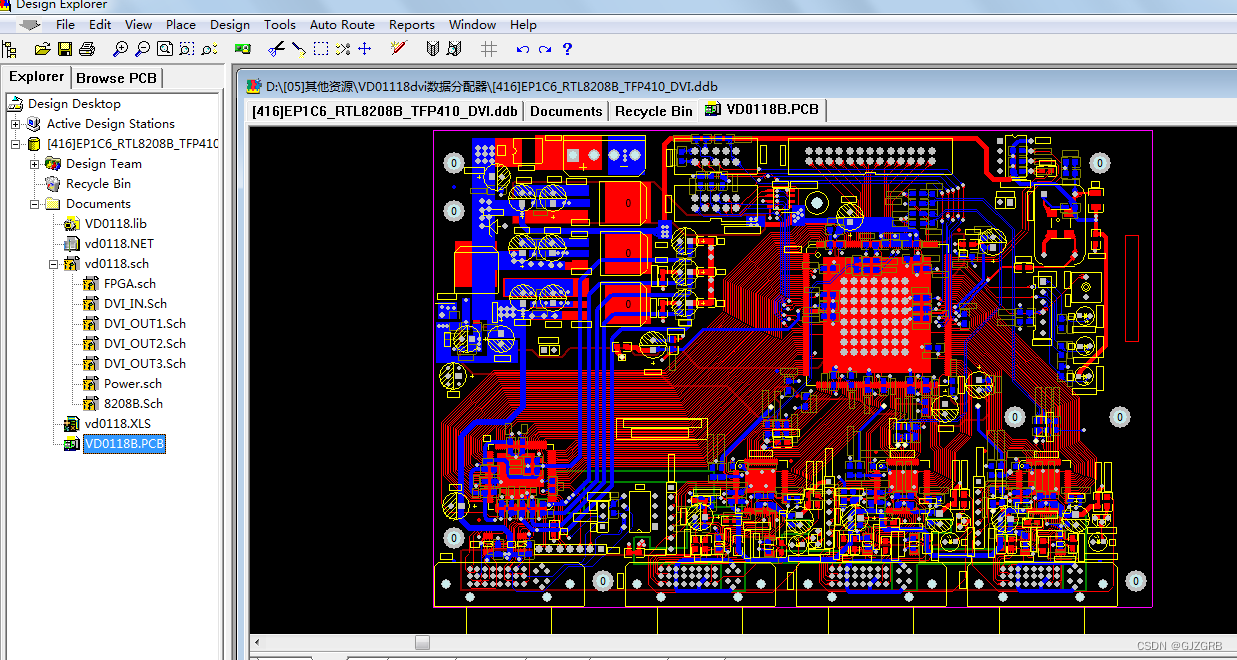Select the Move/pan crosshair tool
1237x660 pixels.
click(x=364, y=48)
